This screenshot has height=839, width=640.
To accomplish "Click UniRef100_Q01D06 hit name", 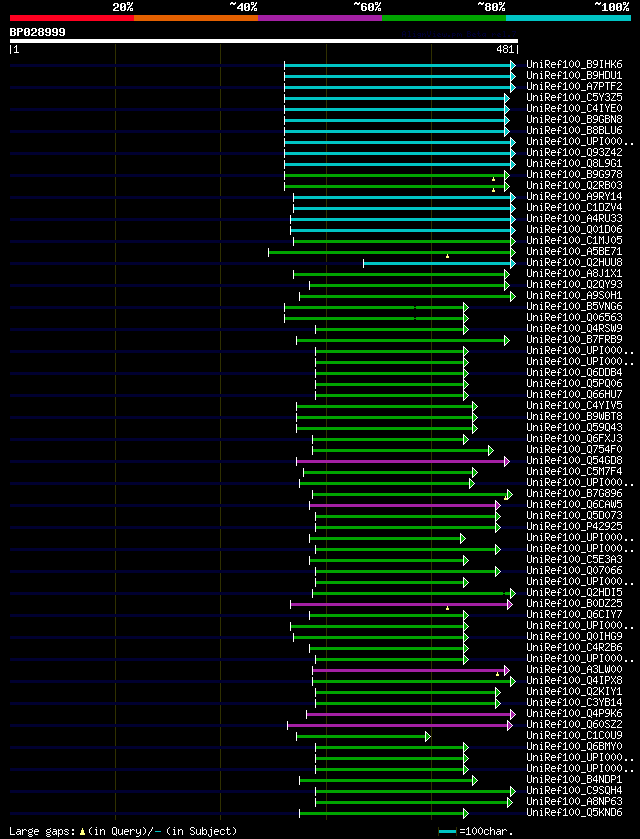I will pos(574,230).
